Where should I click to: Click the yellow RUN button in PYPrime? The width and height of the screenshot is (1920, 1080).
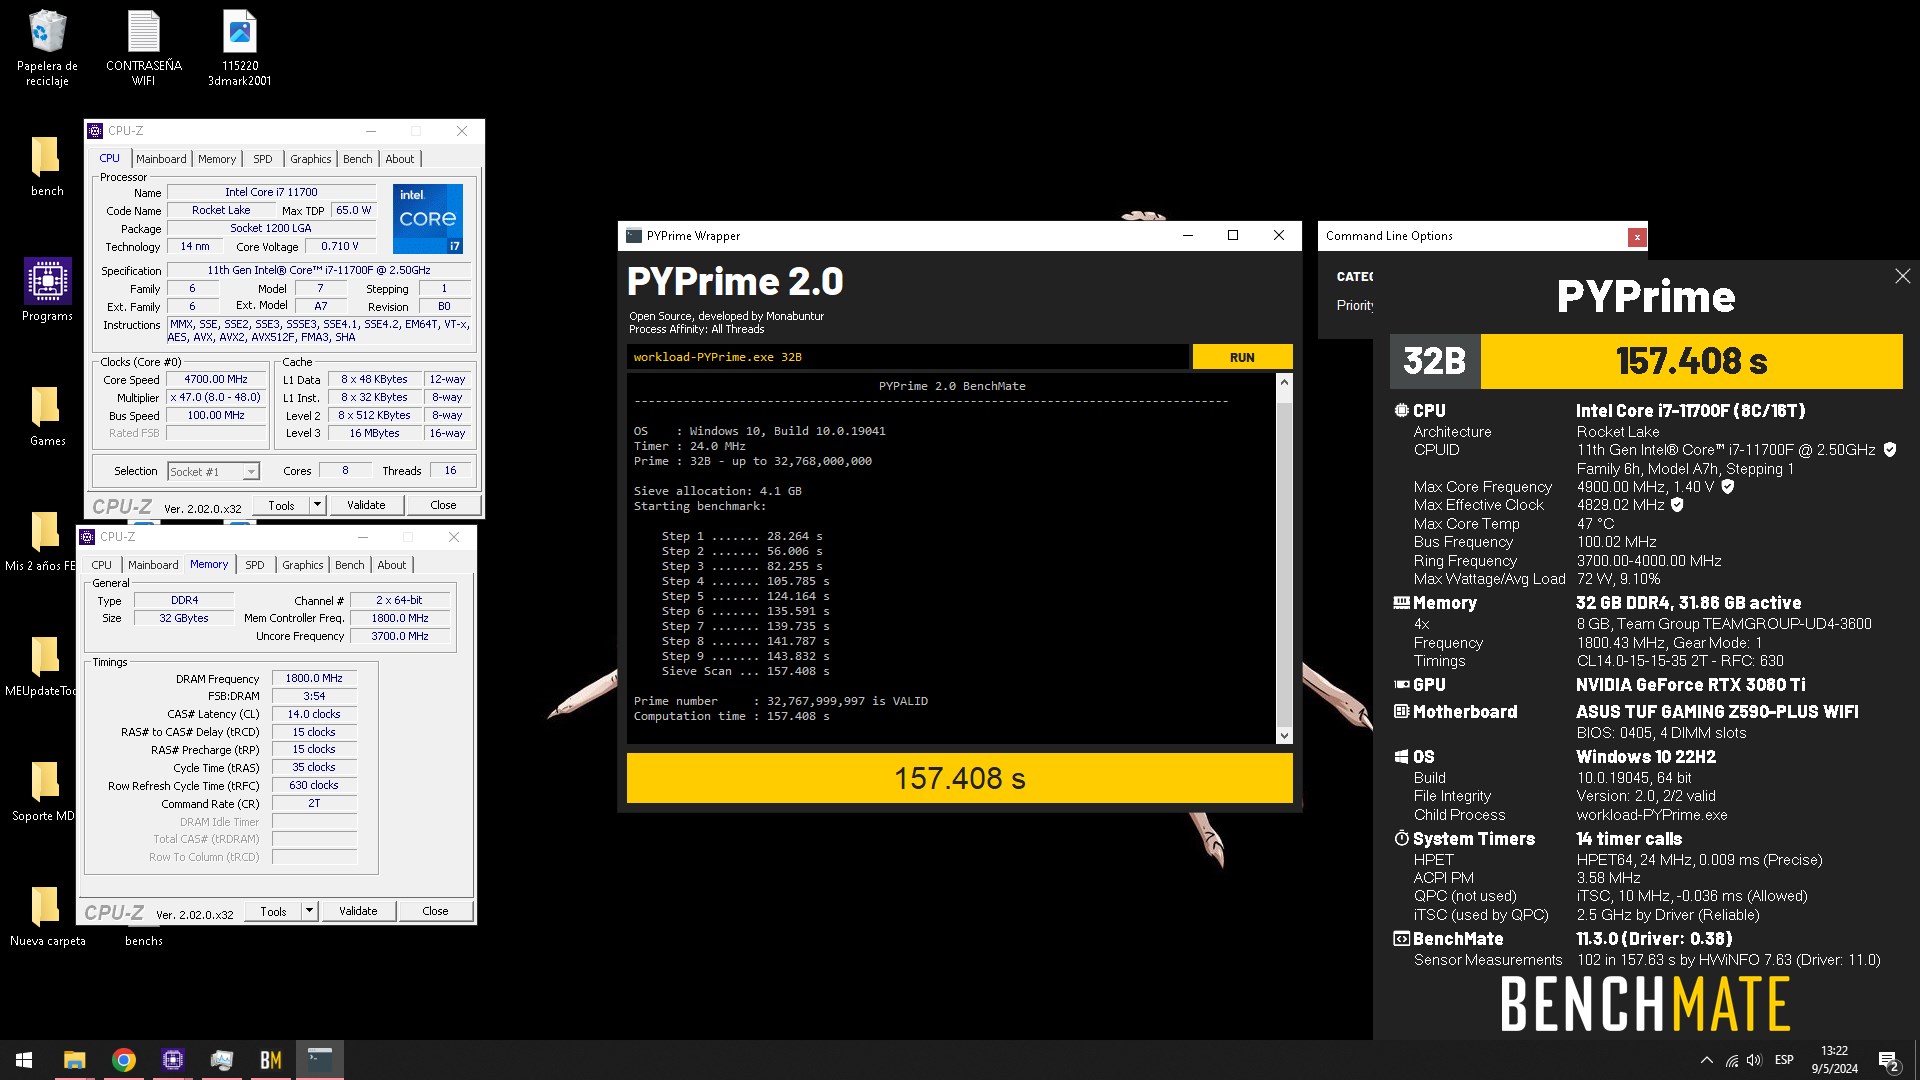[1242, 357]
